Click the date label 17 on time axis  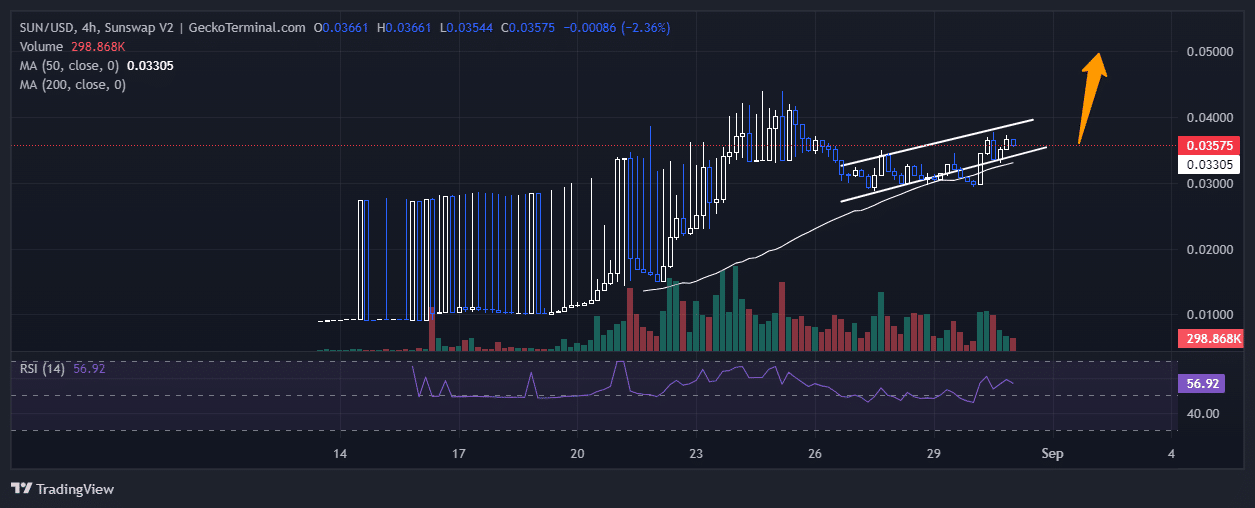pos(459,453)
